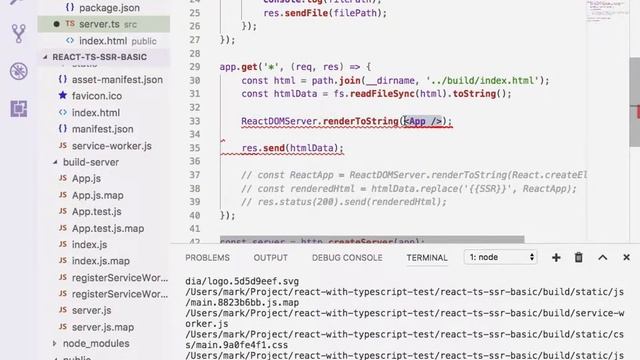Open the Source Control view
Viewport: 640px width, 360px height.
click(x=19, y=34)
